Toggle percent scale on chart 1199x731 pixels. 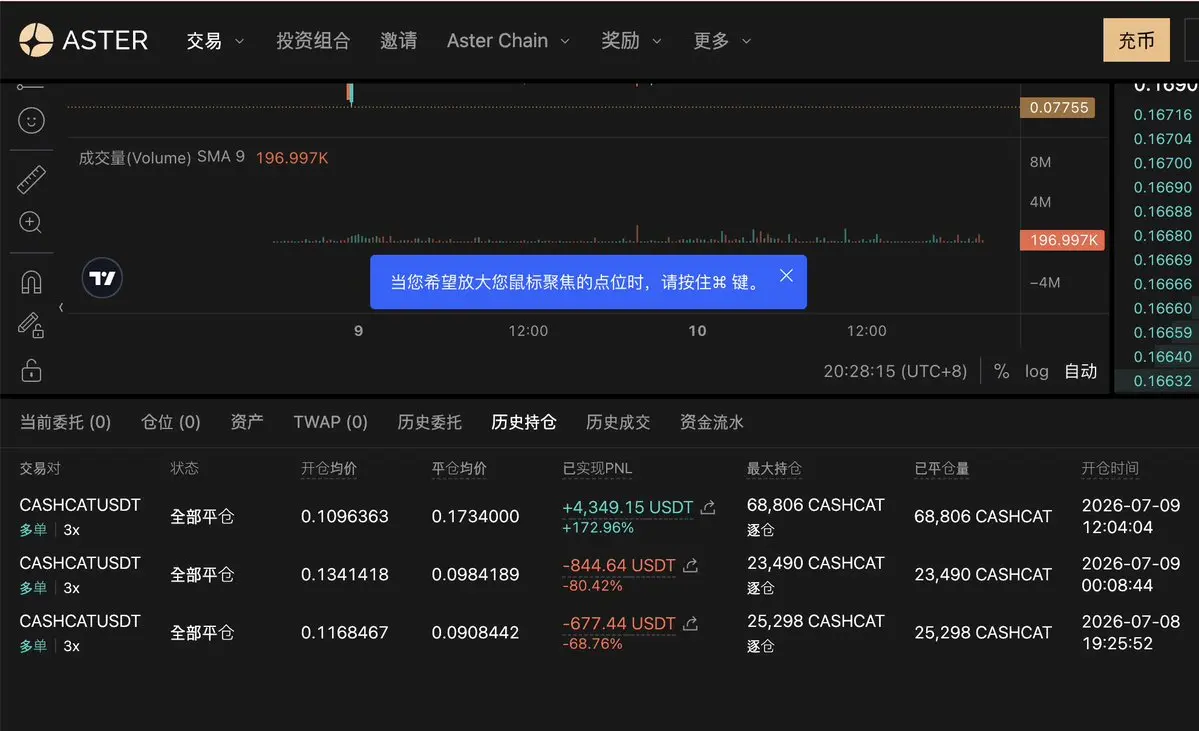(1001, 371)
